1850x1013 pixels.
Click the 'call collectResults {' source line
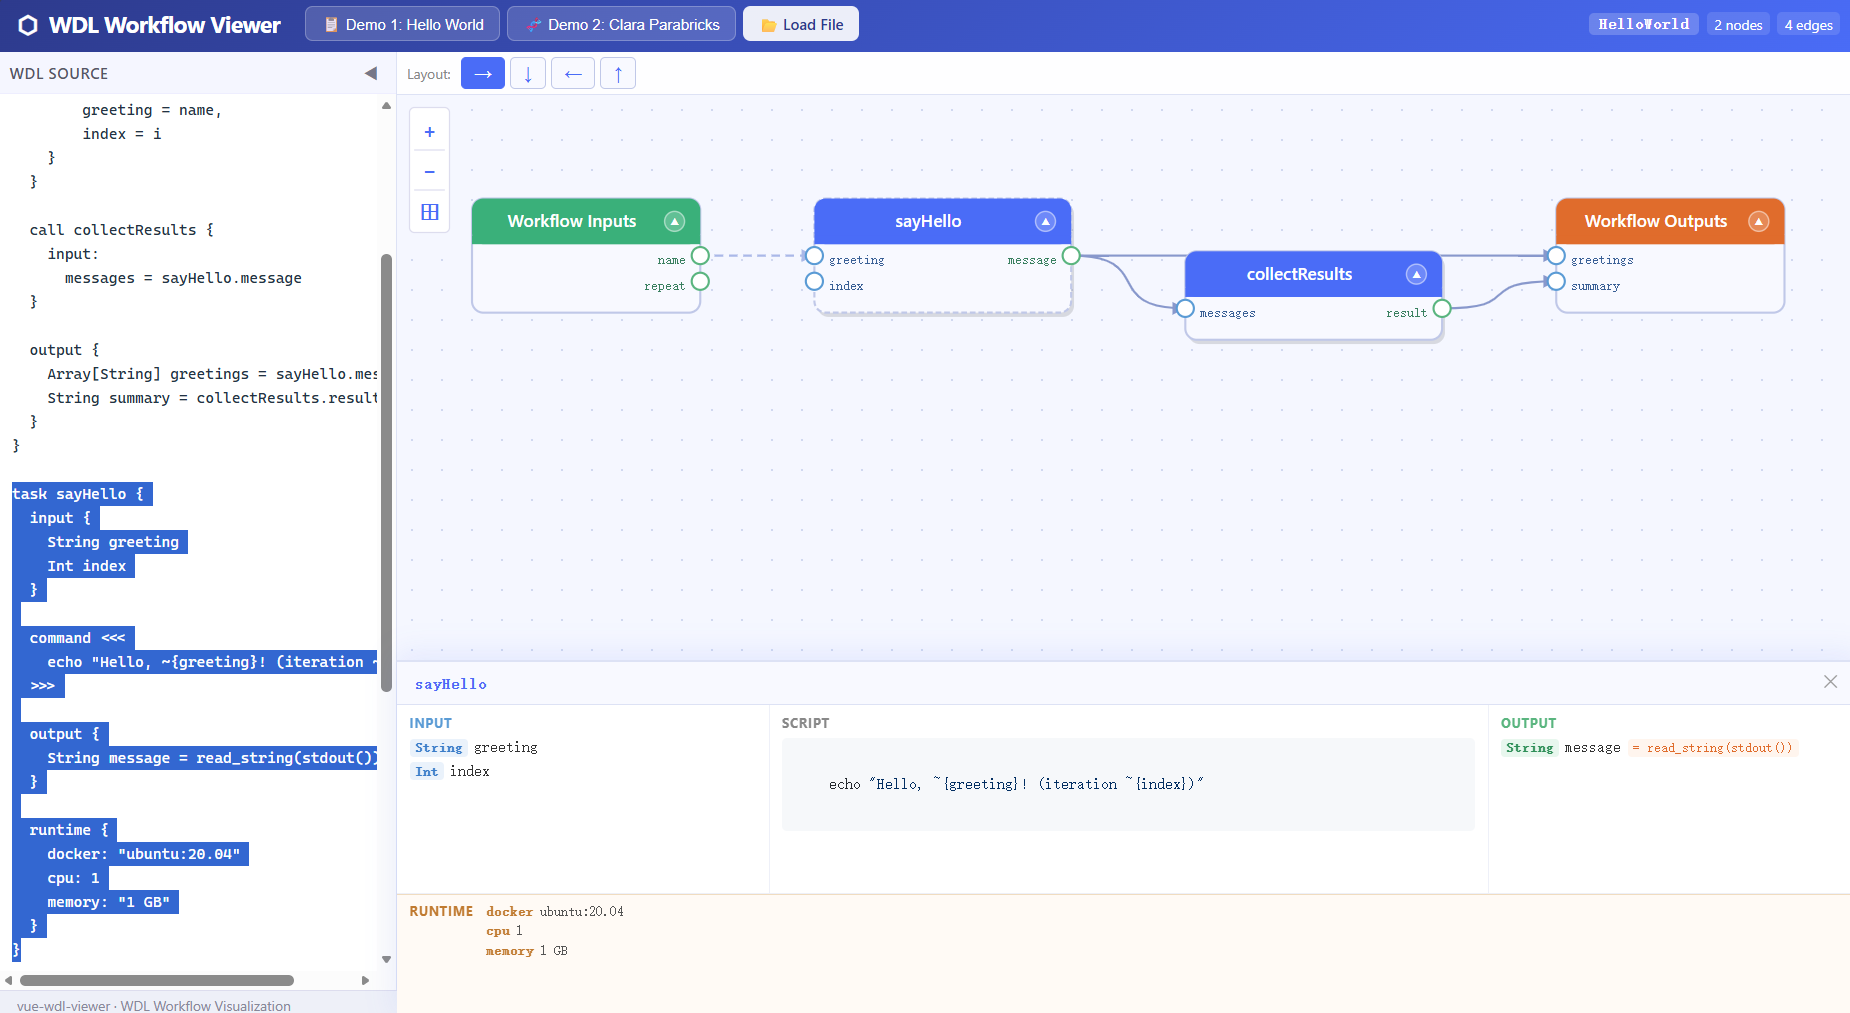coord(121,230)
